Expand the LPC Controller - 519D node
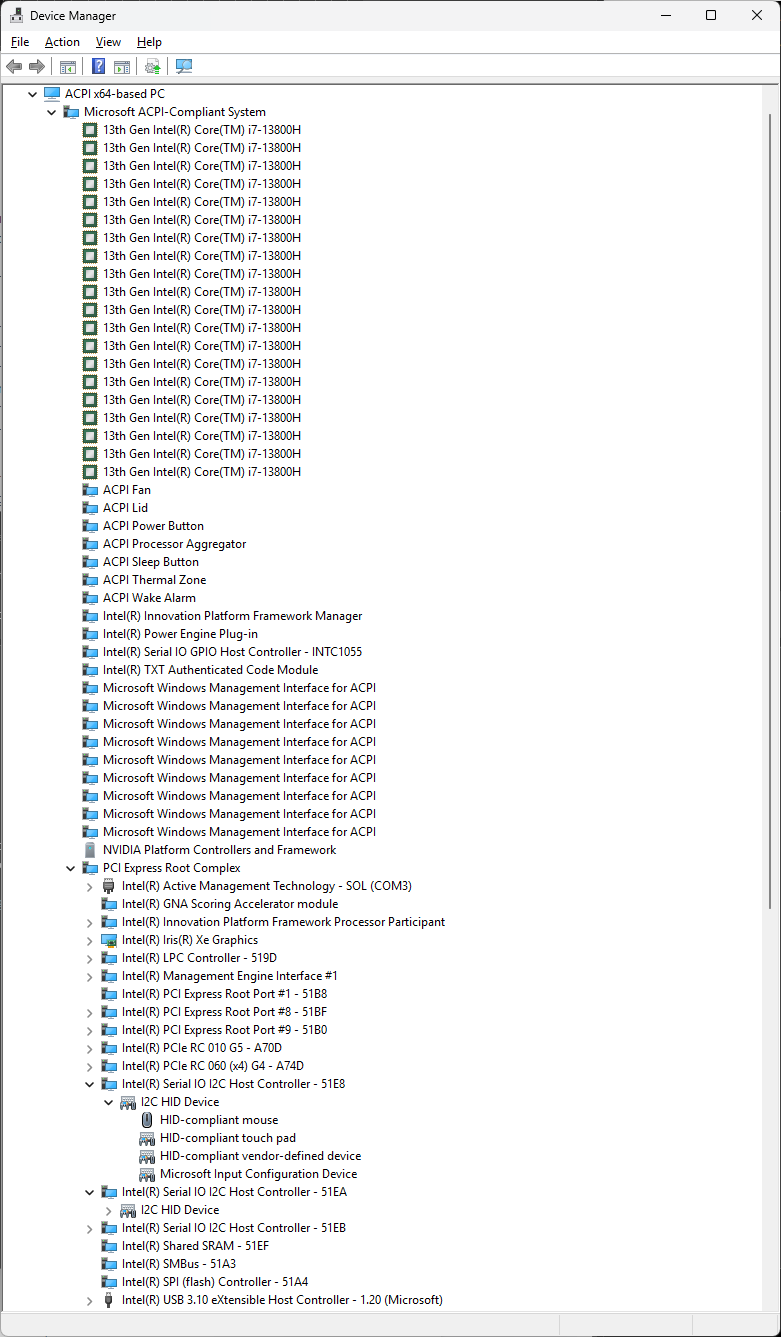The width and height of the screenshot is (781, 1337). [89, 958]
